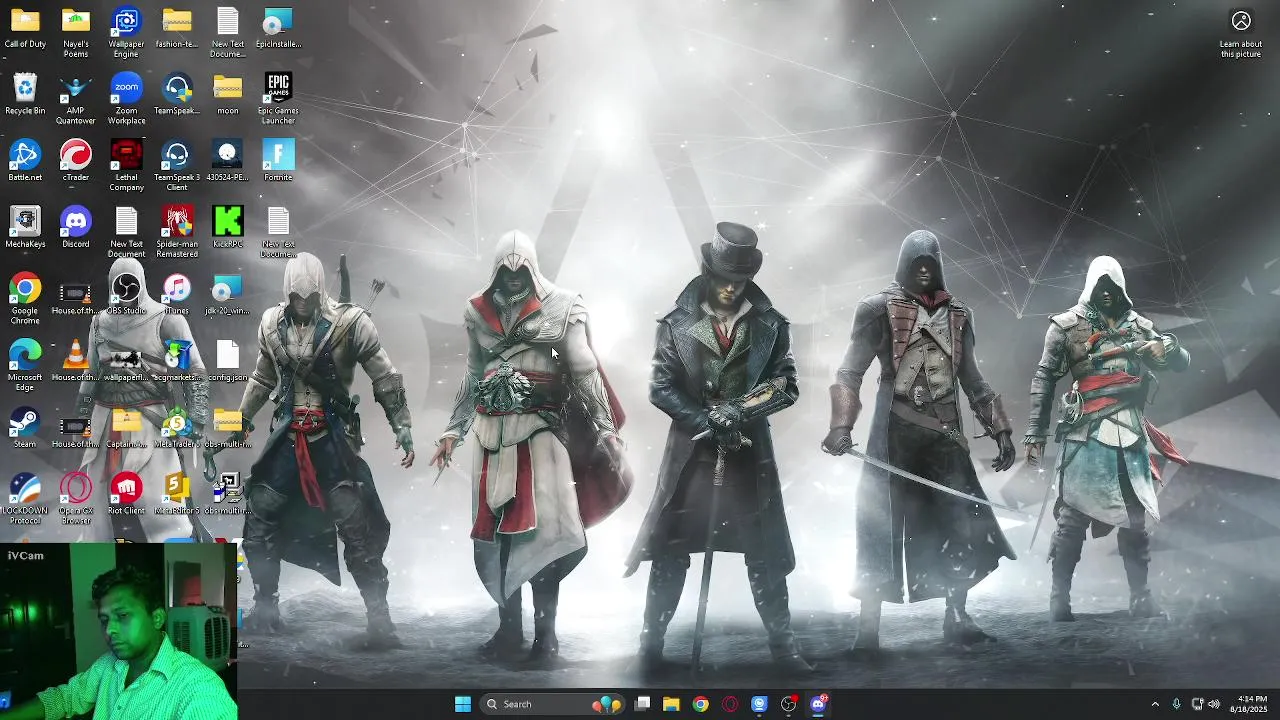This screenshot has width=1280, height=720.
Task: Select the 430524-PE image file
Action: 228,161
